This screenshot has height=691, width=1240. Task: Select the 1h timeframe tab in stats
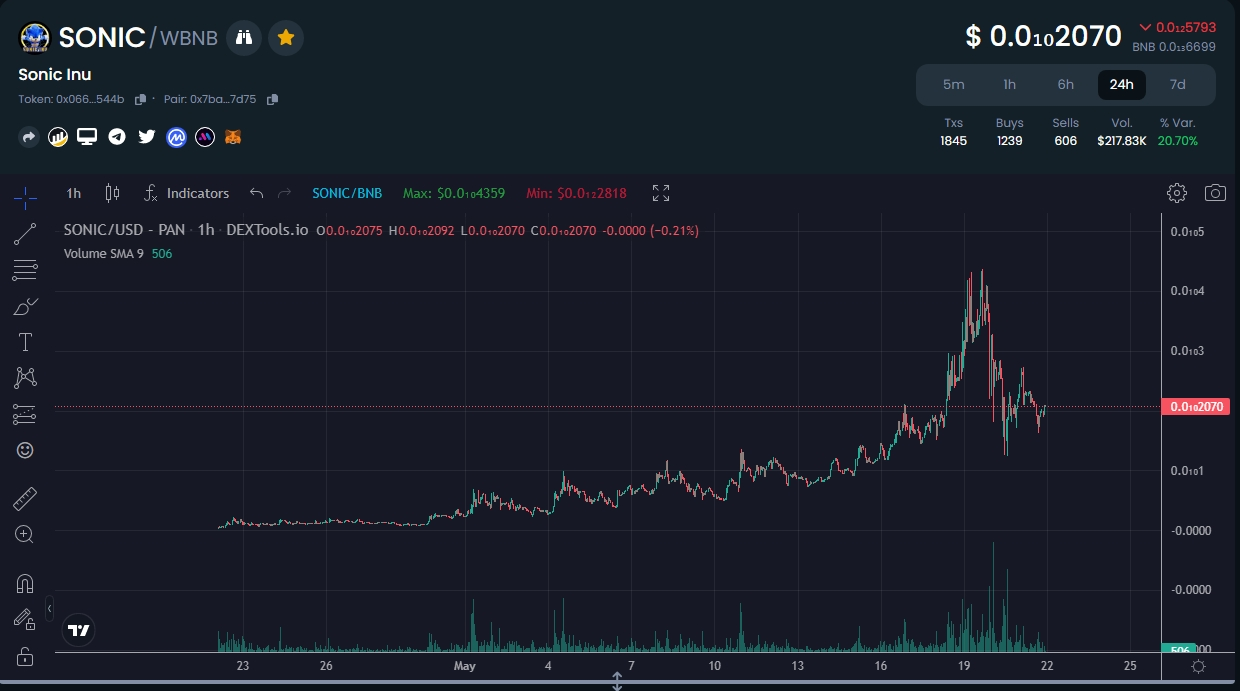tap(1010, 85)
